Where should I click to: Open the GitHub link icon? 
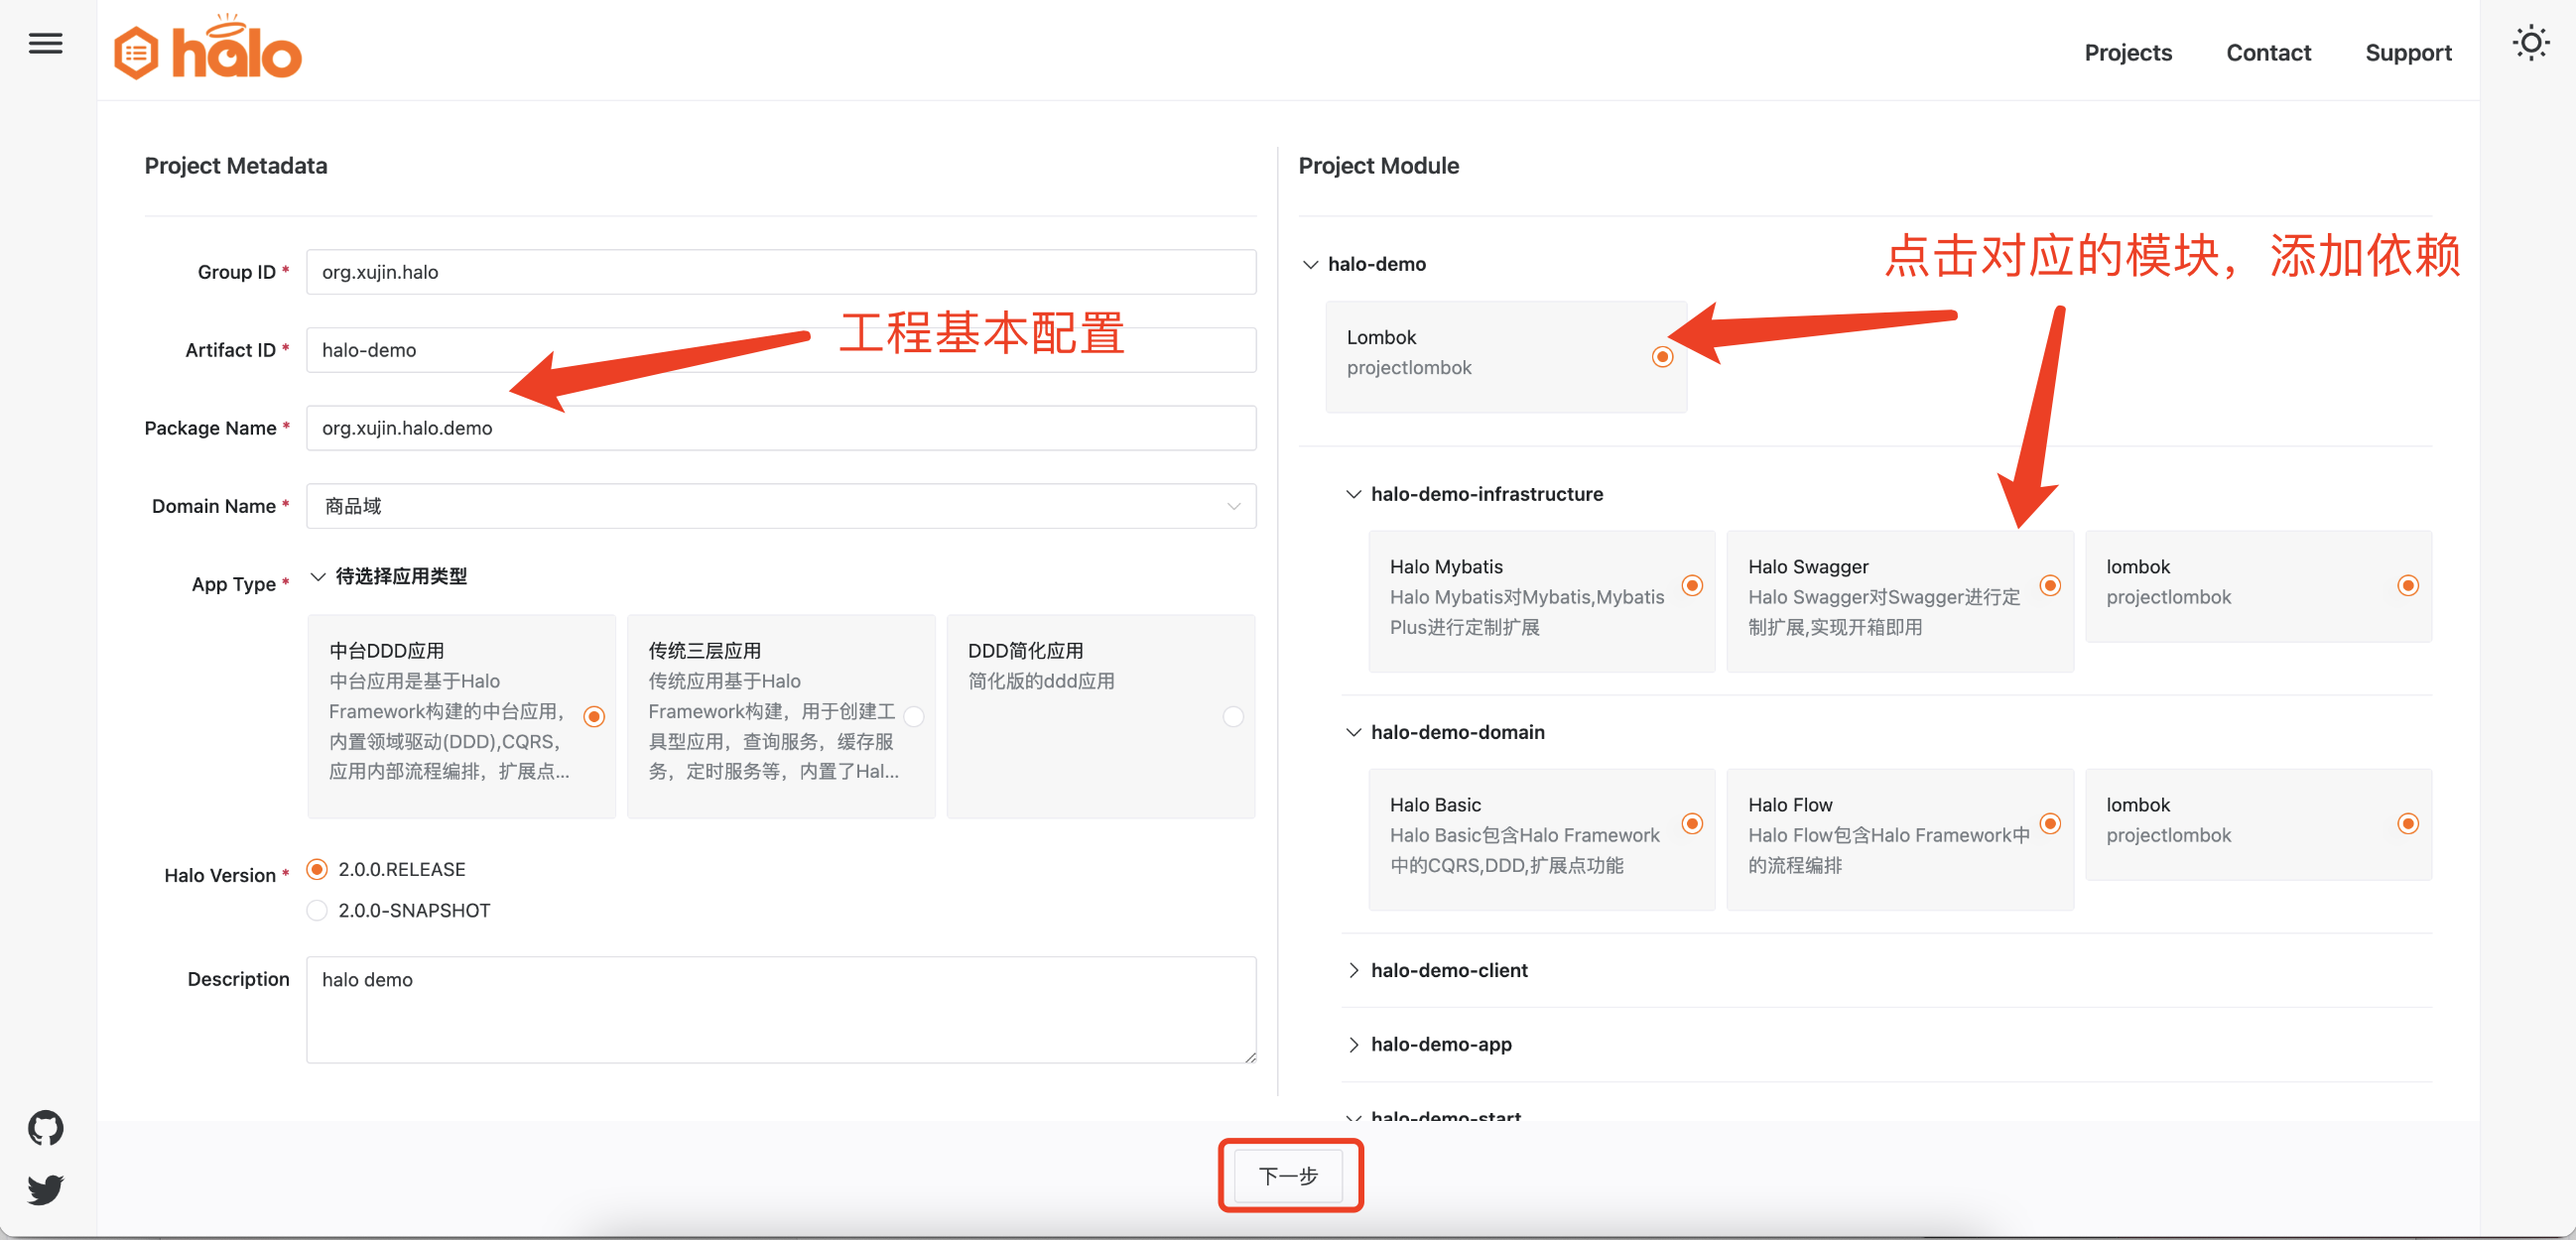click(x=45, y=1128)
